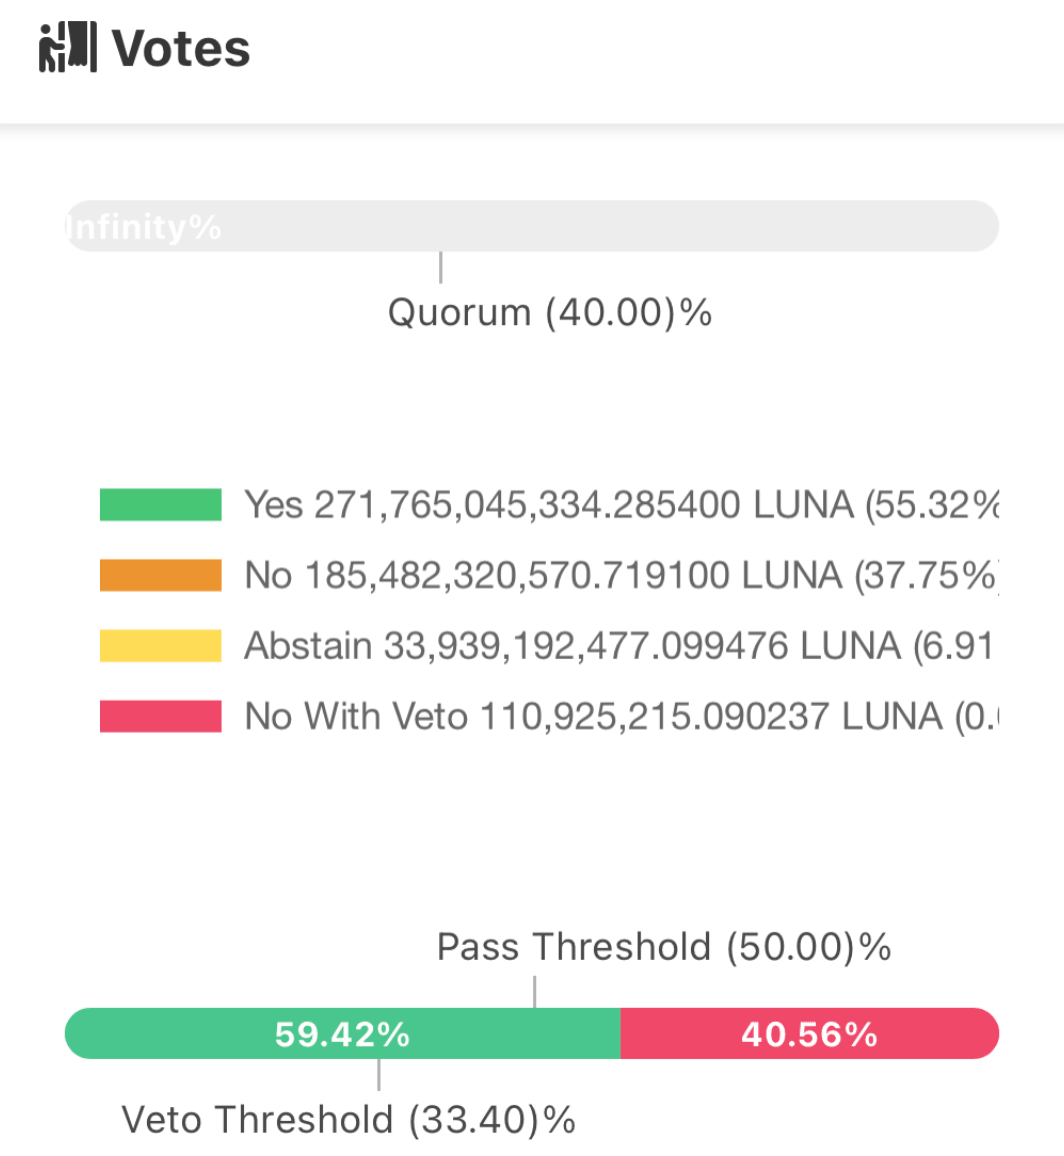This screenshot has width=1064, height=1156.
Task: Select the red No With Veto legend swatch
Action: pos(159,716)
